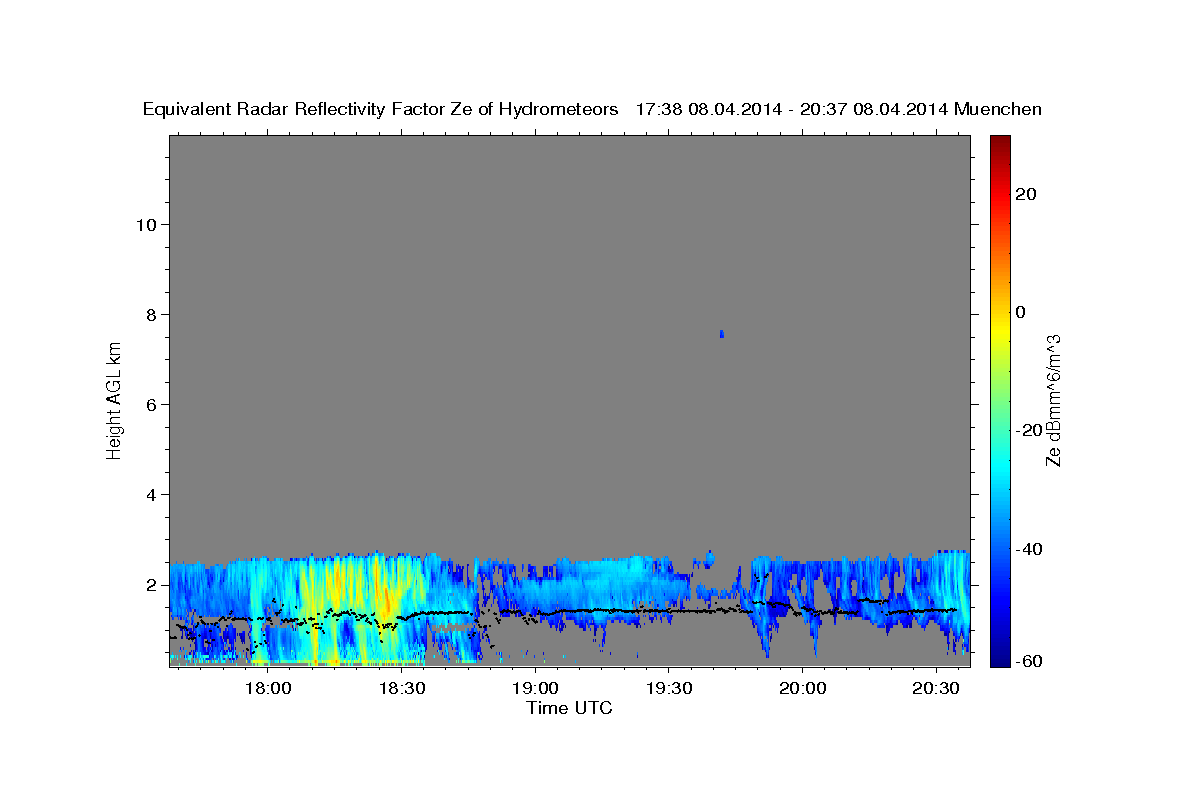The width and height of the screenshot is (1200, 800).
Task: Click the colorbar value '-40'
Action: pyautogui.click(x=1028, y=549)
